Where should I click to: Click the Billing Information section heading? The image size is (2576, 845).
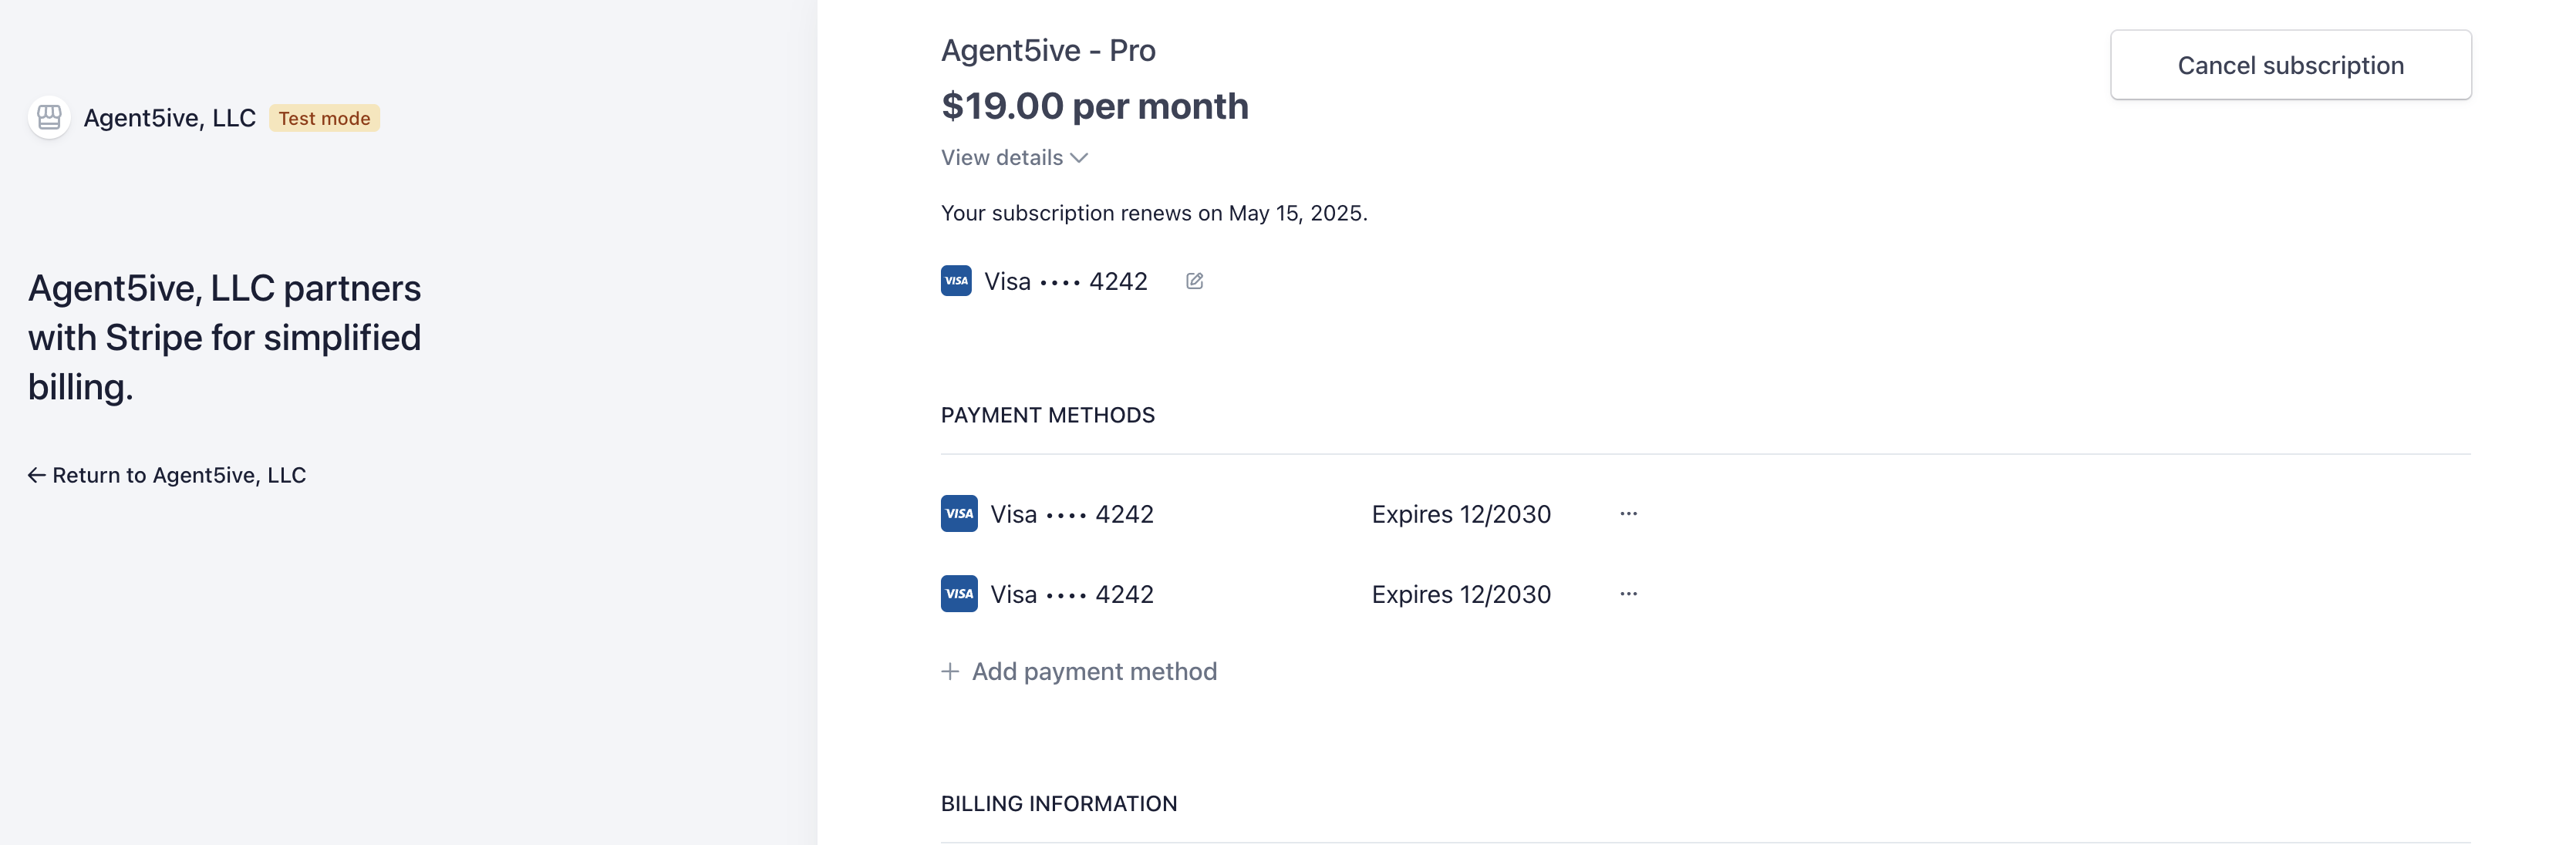click(1059, 803)
